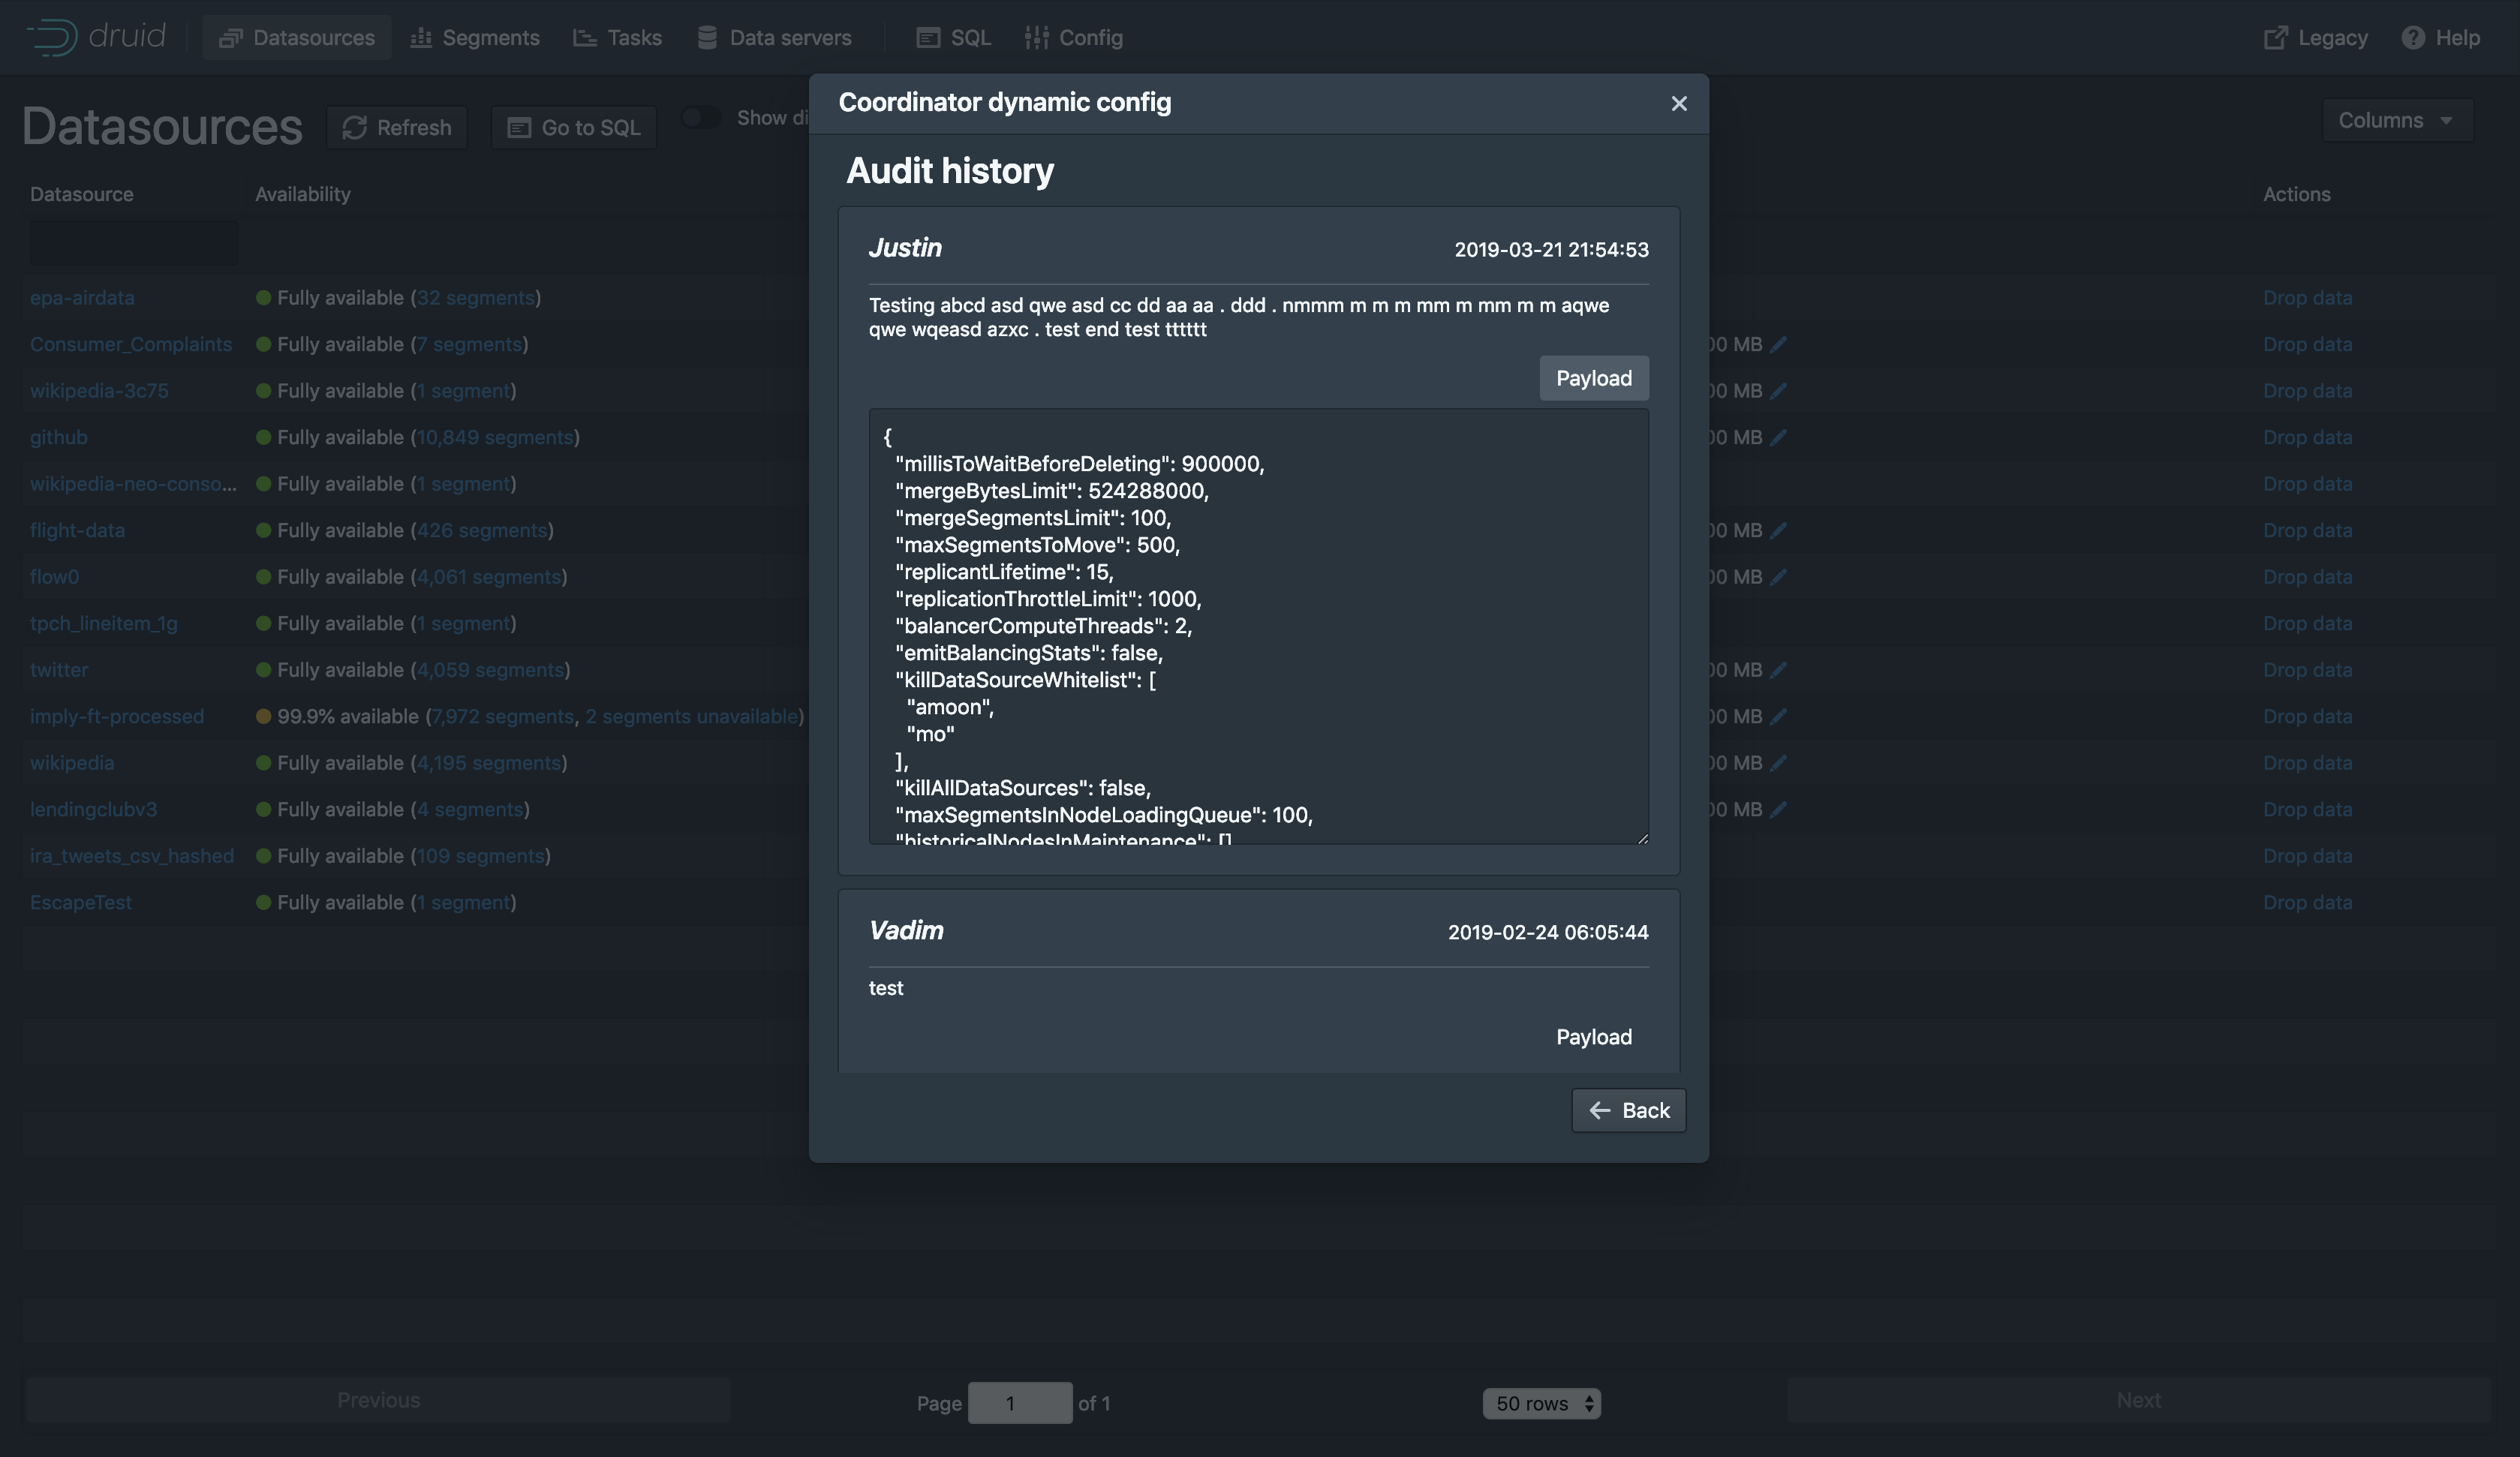
Task: Toggle Justin's Payload button
Action: (1593, 379)
